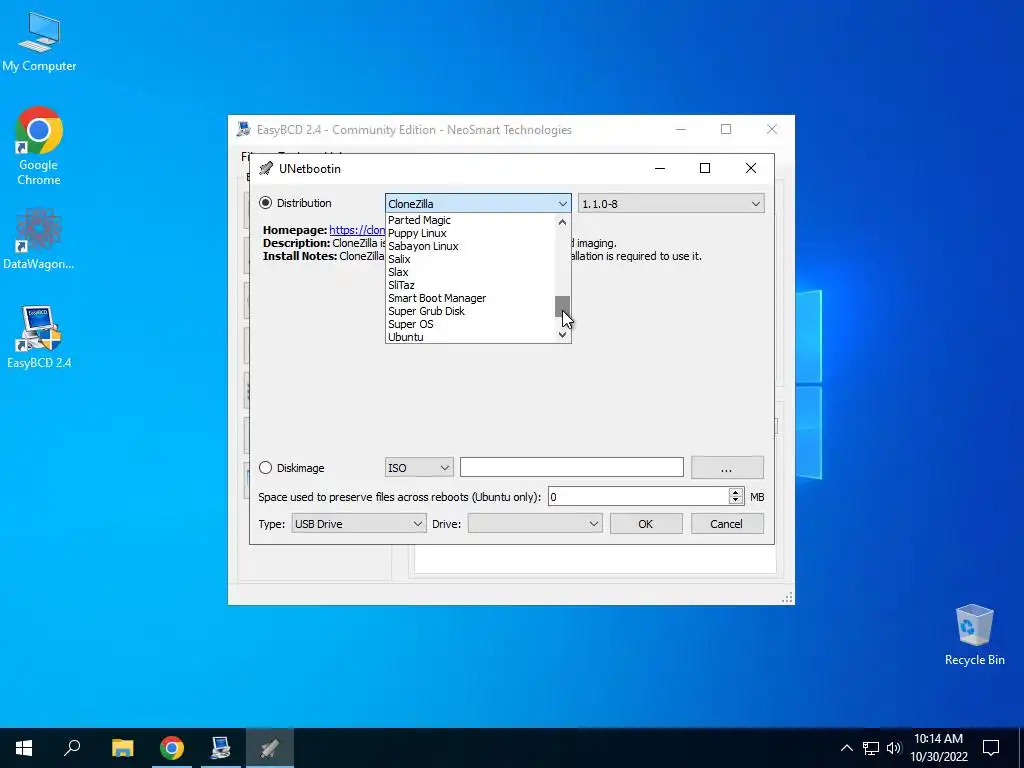Choose Sabayon Linux from the list

pos(470,246)
